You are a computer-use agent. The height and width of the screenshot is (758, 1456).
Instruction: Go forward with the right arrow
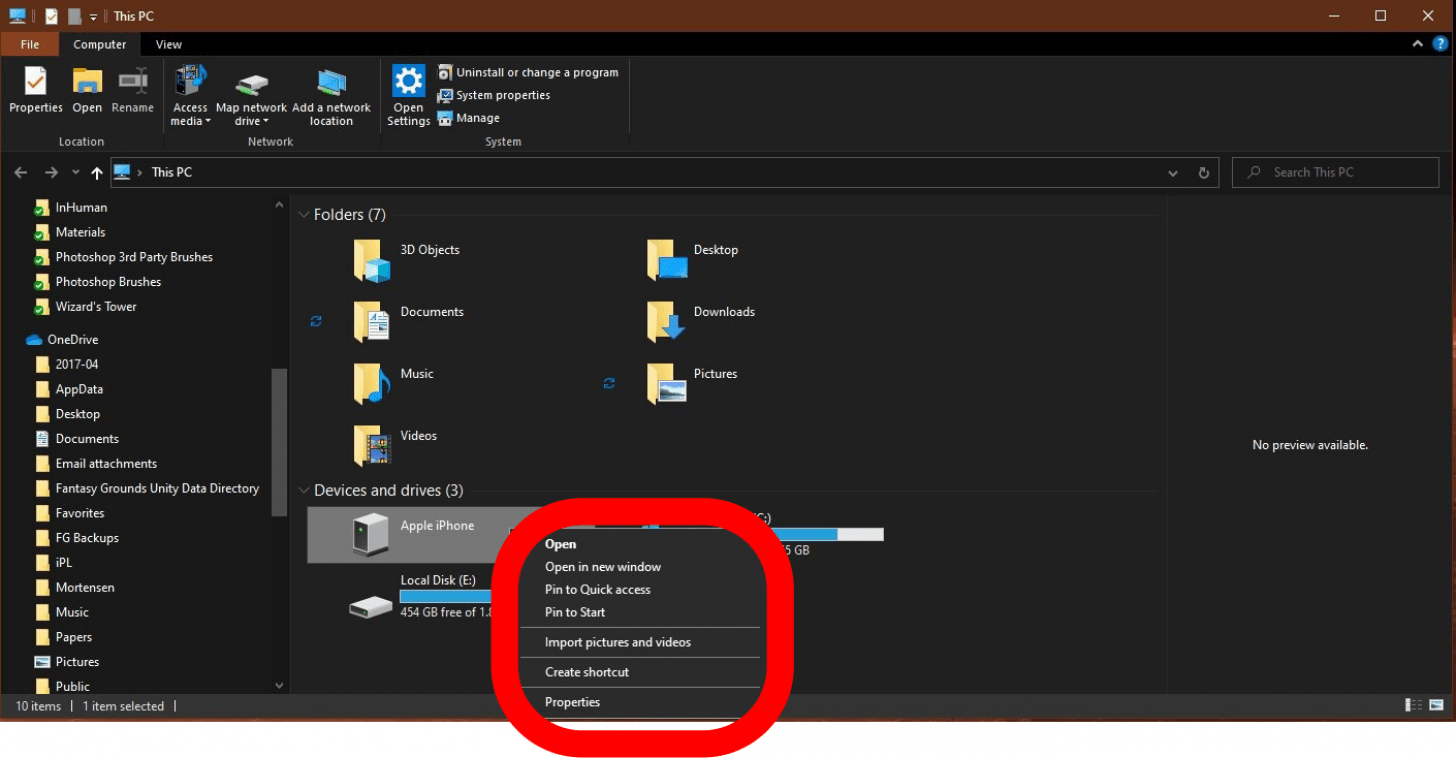coord(52,172)
